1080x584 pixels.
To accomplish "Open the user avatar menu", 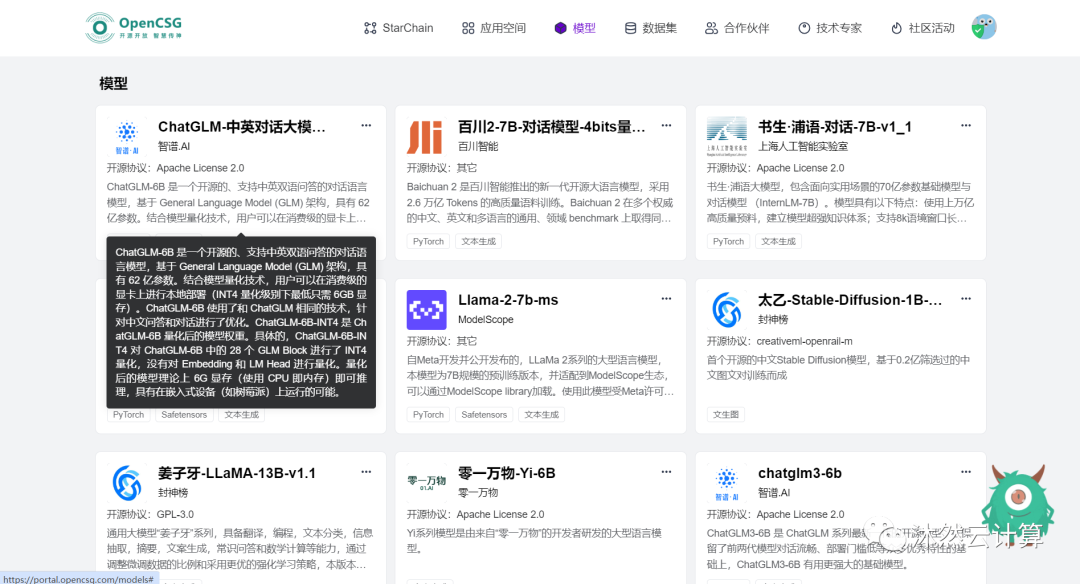I will tap(984, 28).
